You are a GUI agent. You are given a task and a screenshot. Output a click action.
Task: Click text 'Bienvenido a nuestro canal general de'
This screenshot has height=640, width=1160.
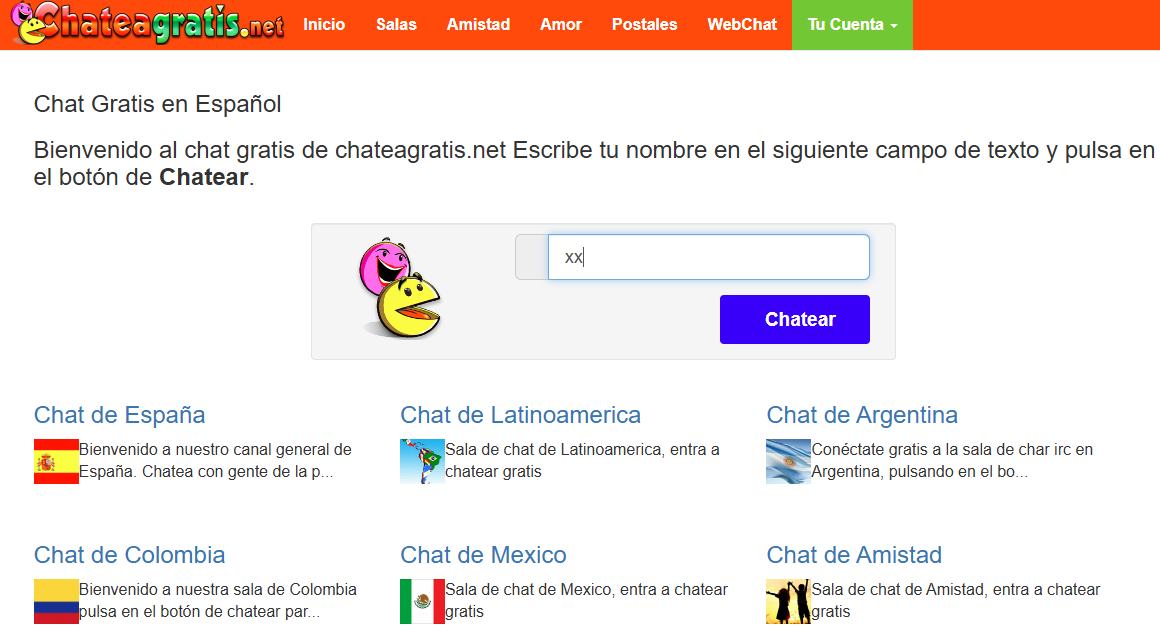tap(215, 449)
